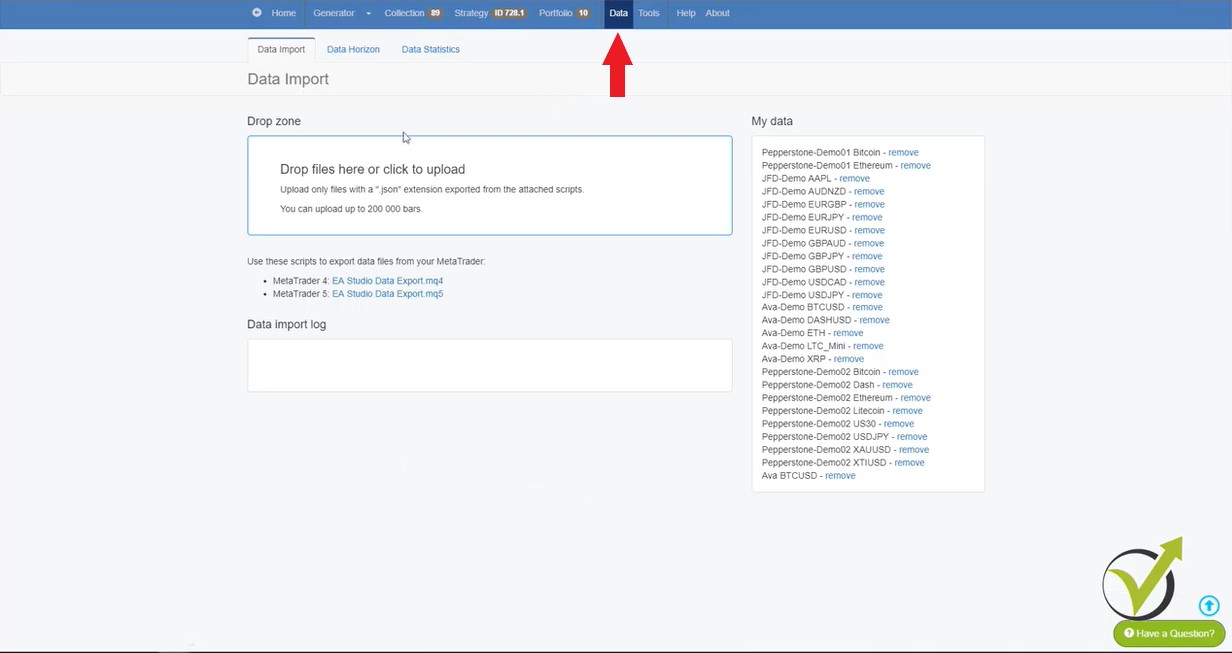
Task: Download the EA Studio Data Export.mq5 script
Action: point(387,294)
